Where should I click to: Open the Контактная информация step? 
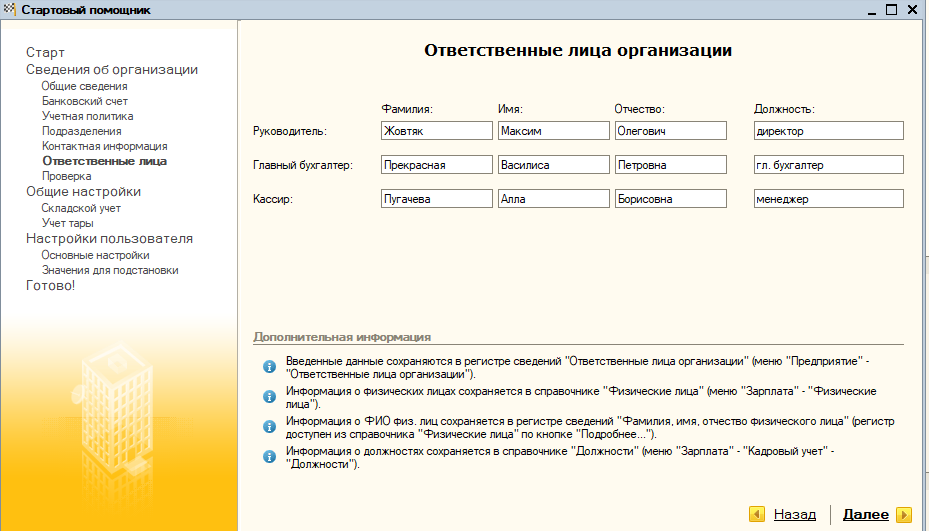tap(104, 146)
